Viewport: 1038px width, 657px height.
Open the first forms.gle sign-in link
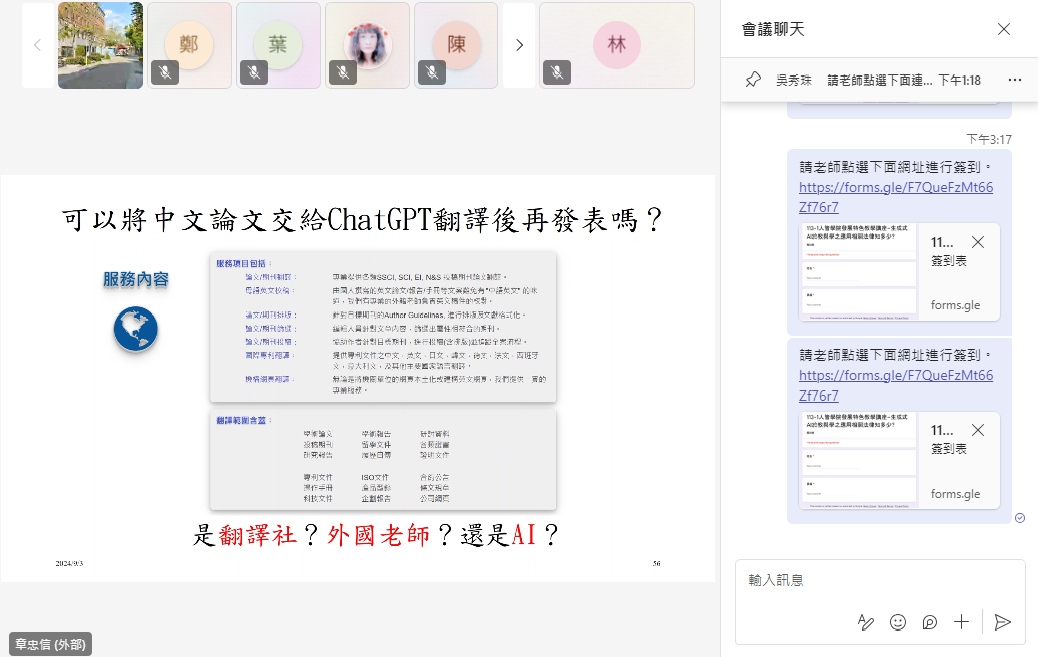[896, 197]
